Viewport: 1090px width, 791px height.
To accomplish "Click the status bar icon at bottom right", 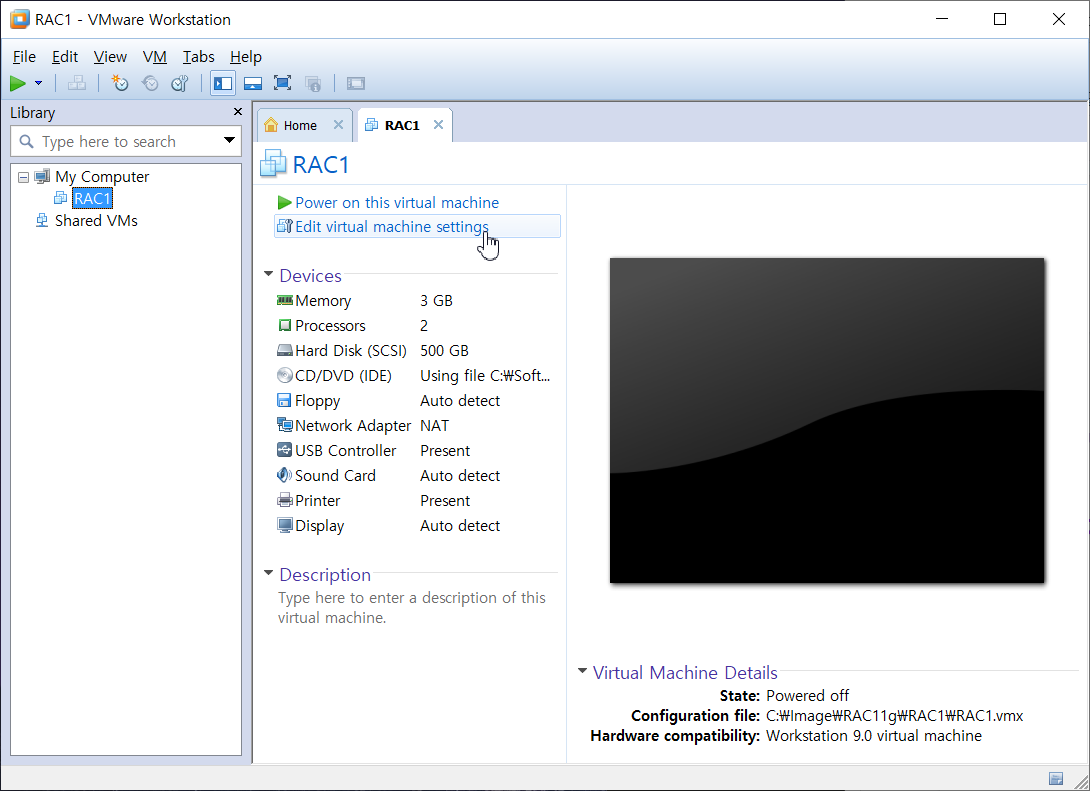I will click(1056, 778).
